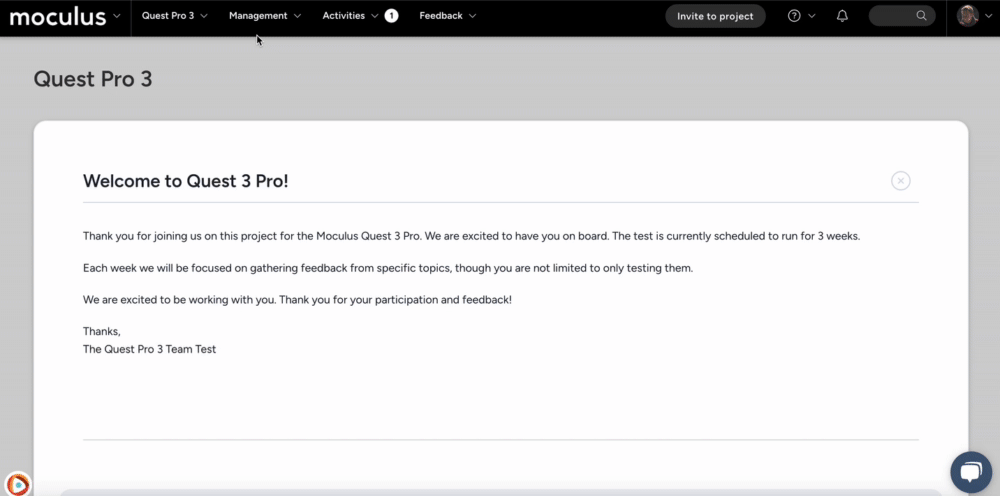Click the paragraph starting 'Thank you for joining us'
This screenshot has height=496, width=1000.
[x=471, y=236]
